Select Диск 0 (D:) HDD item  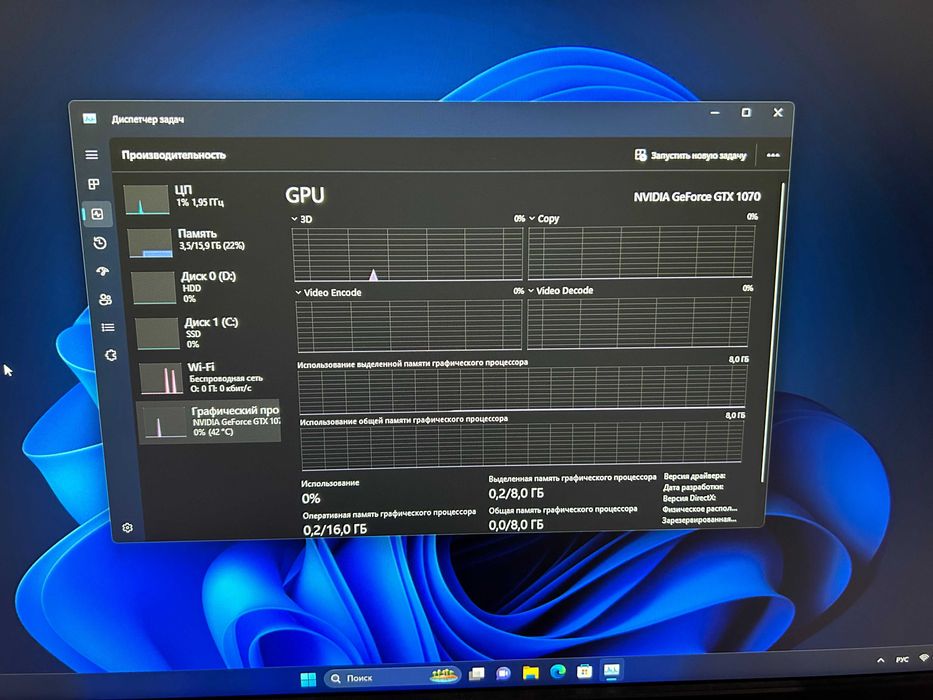tap(205, 287)
